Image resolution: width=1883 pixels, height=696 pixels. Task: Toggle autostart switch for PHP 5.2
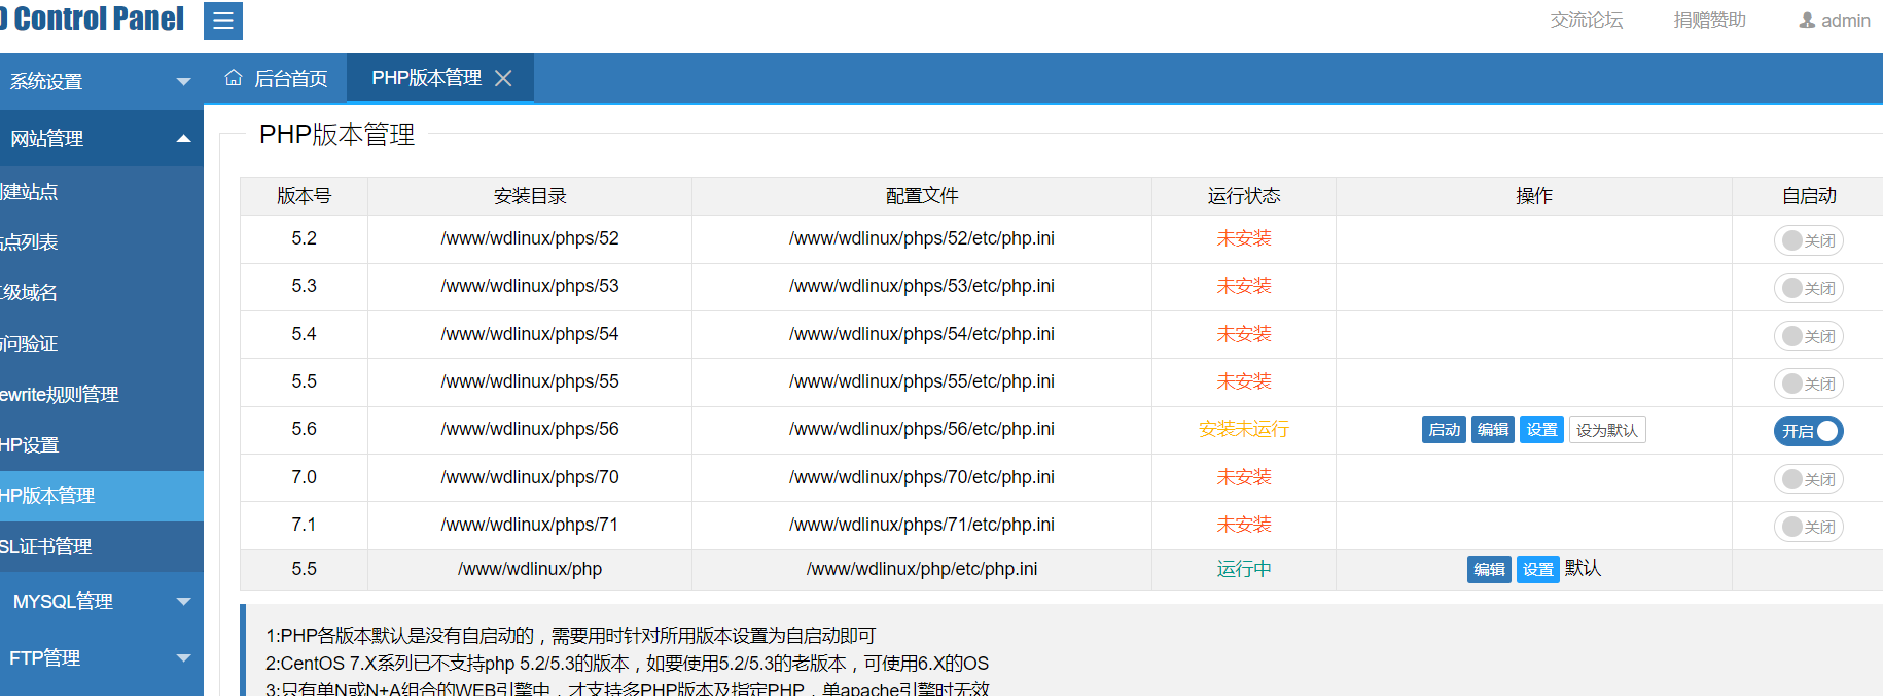pyautogui.click(x=1808, y=241)
